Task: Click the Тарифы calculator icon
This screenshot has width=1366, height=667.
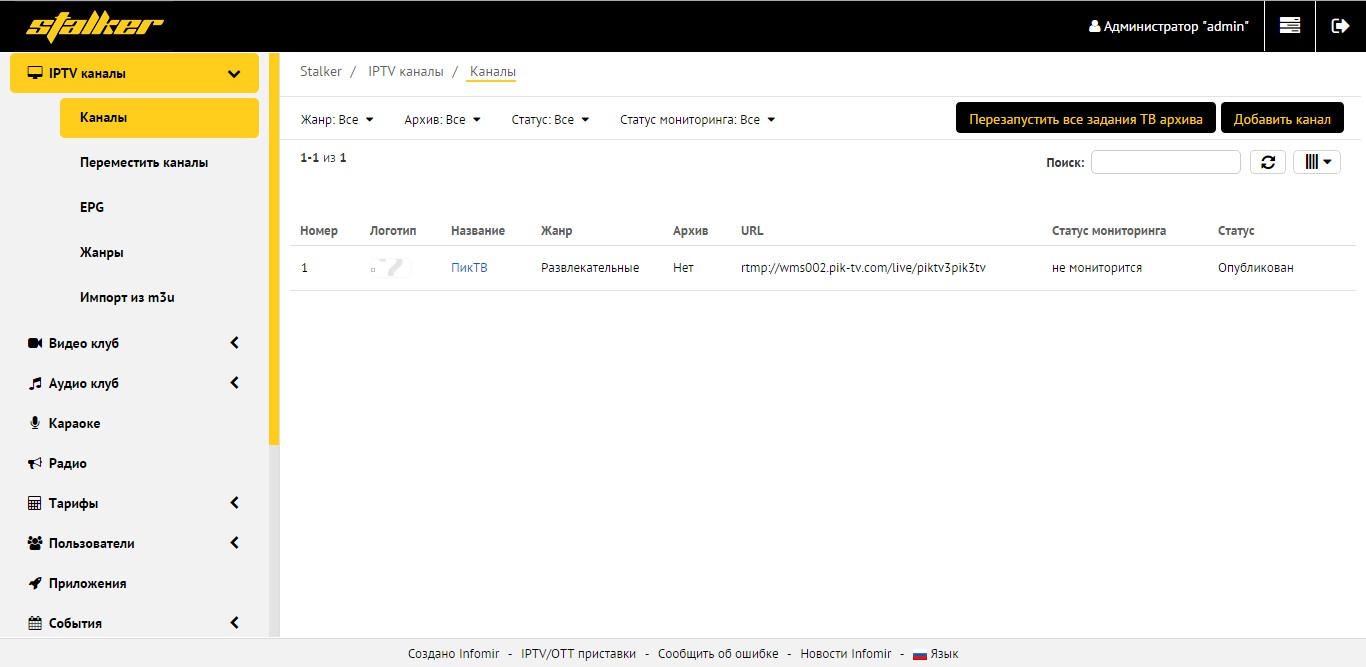Action: tap(35, 503)
